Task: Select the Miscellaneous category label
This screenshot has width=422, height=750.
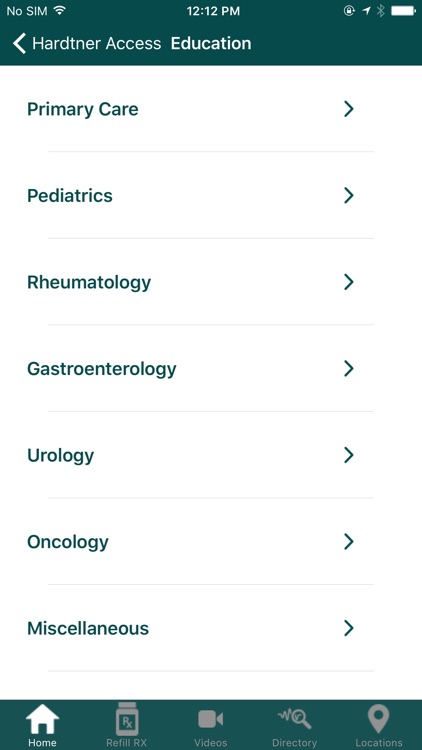Action: click(x=88, y=628)
